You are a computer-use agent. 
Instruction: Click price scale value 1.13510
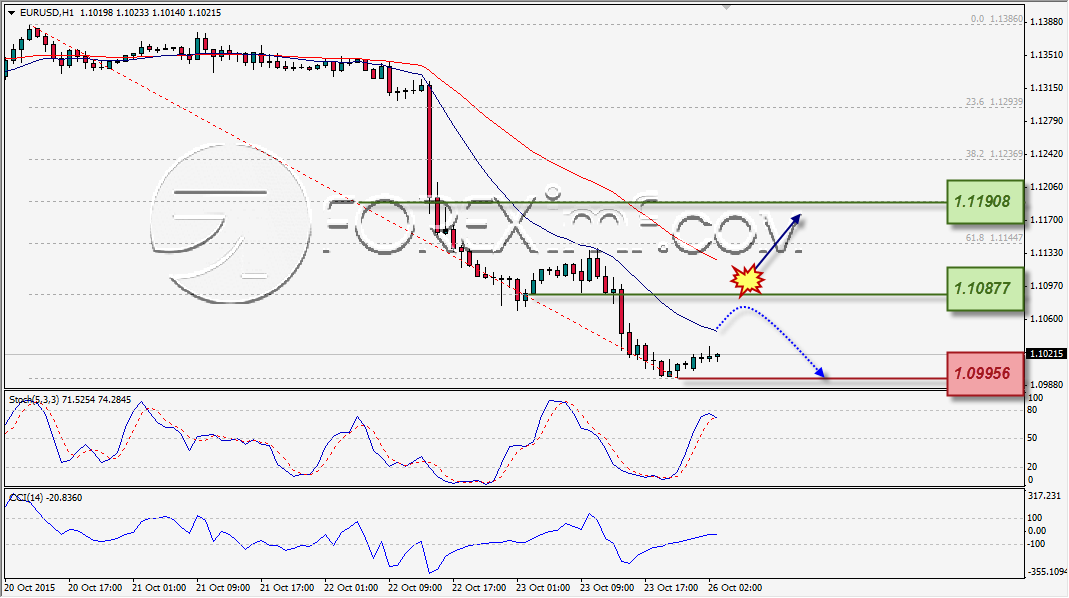coord(1047,55)
